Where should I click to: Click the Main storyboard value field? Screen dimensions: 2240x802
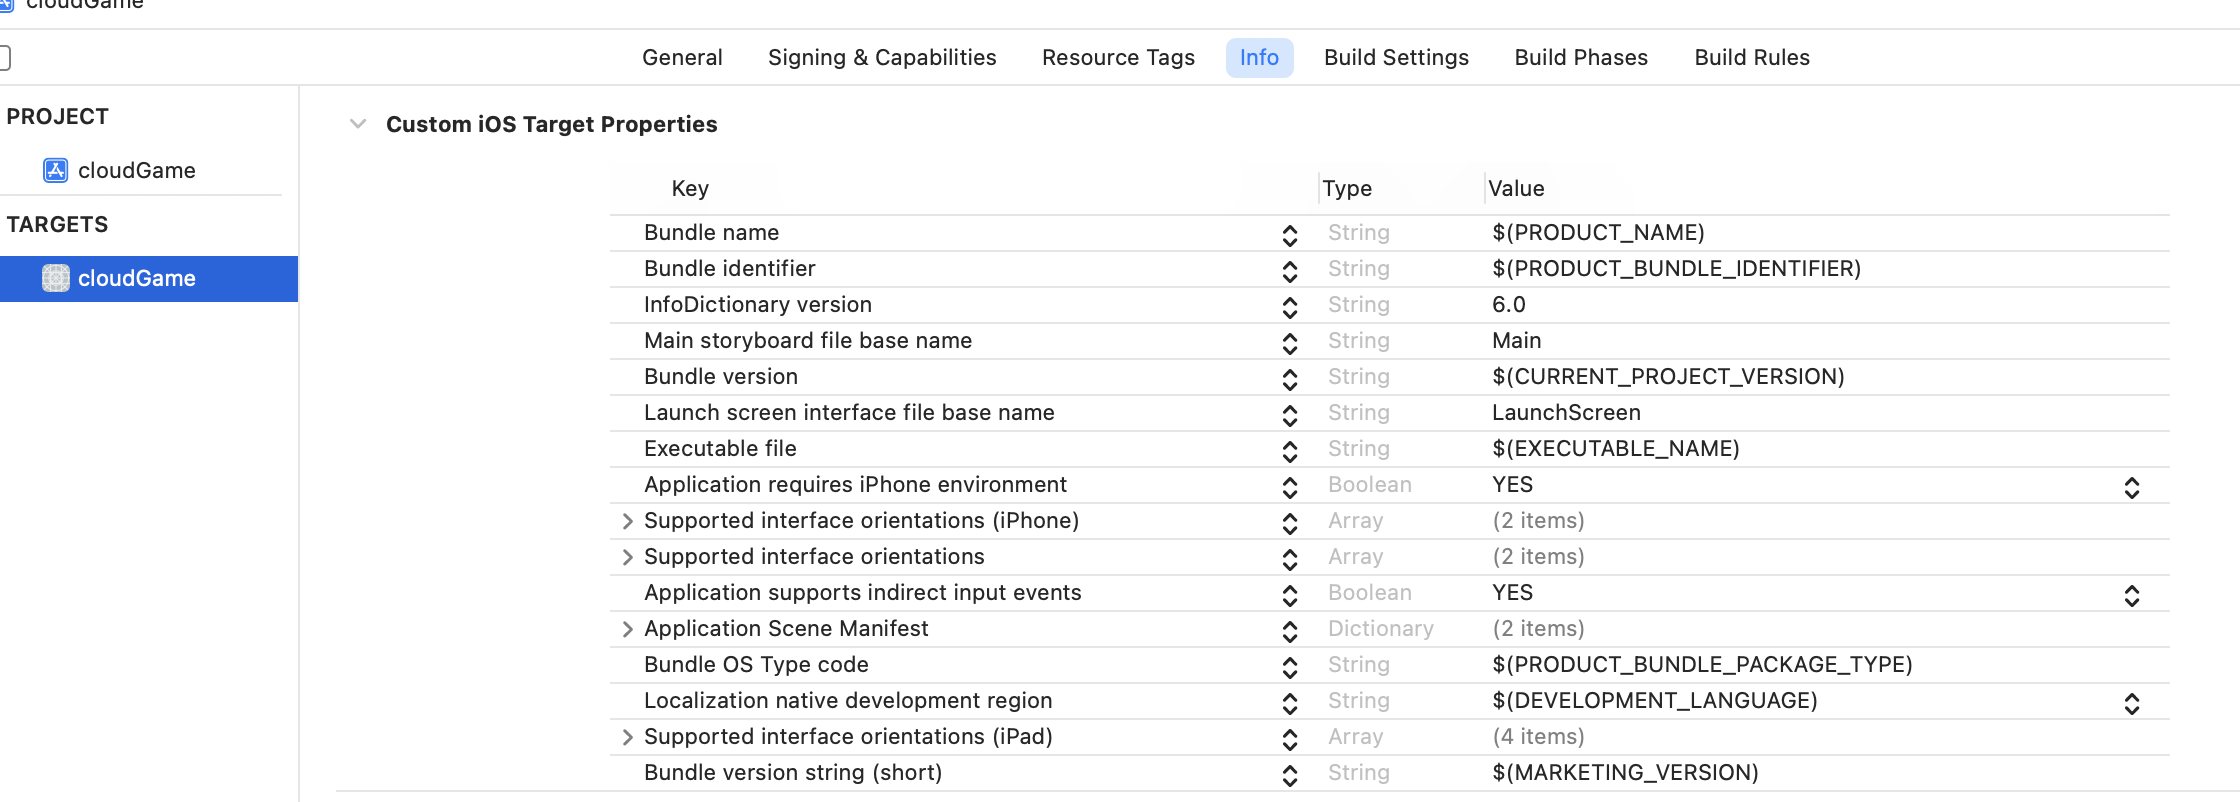1516,341
